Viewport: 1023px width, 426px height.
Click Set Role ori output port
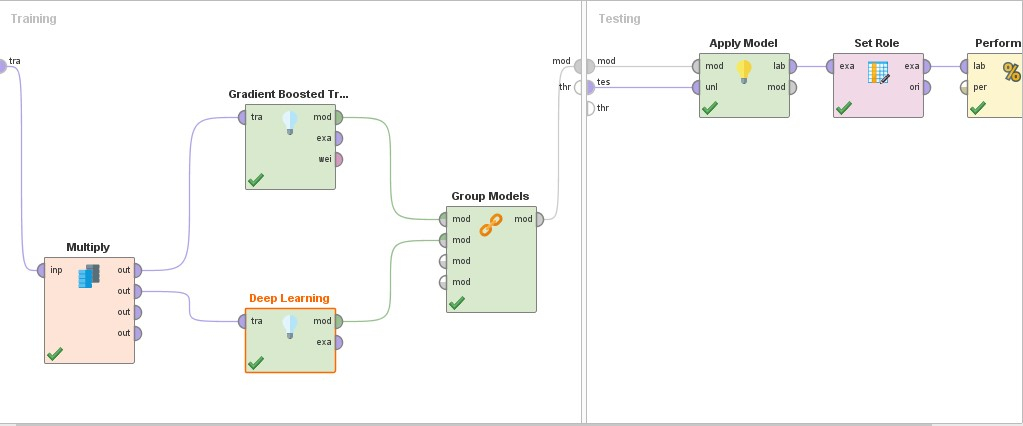coord(926,87)
